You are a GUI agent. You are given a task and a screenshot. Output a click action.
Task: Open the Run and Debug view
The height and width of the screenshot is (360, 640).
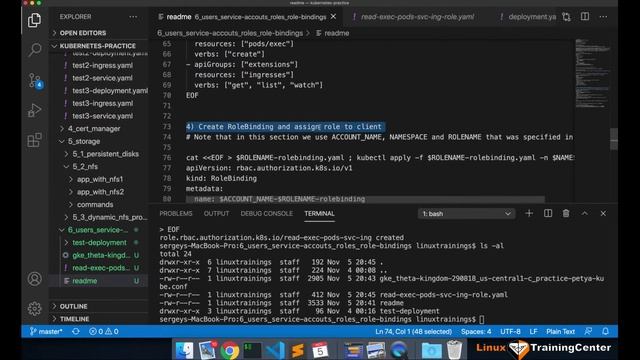coord(34,110)
